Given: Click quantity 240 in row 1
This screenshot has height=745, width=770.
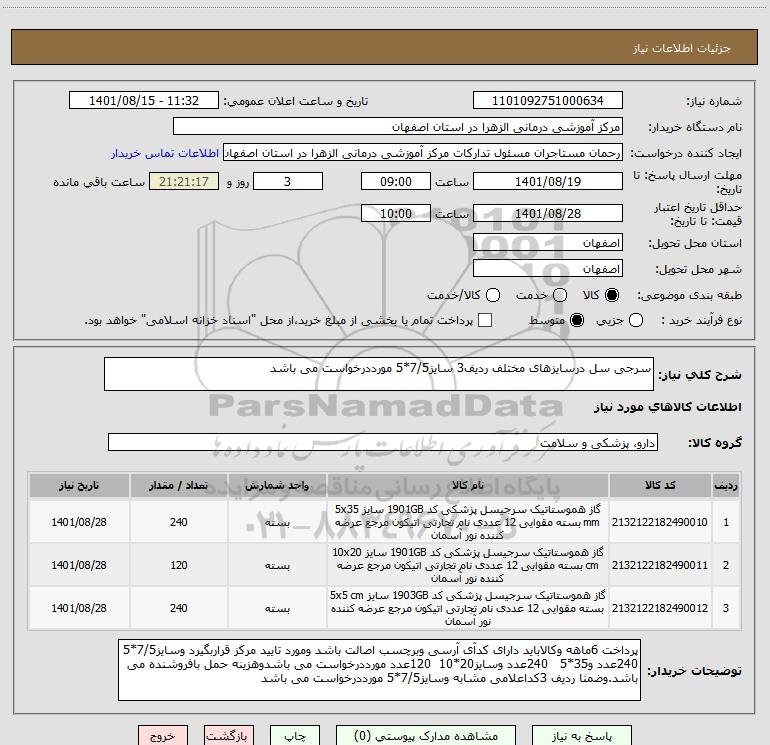Looking at the screenshot, I should [x=179, y=522].
